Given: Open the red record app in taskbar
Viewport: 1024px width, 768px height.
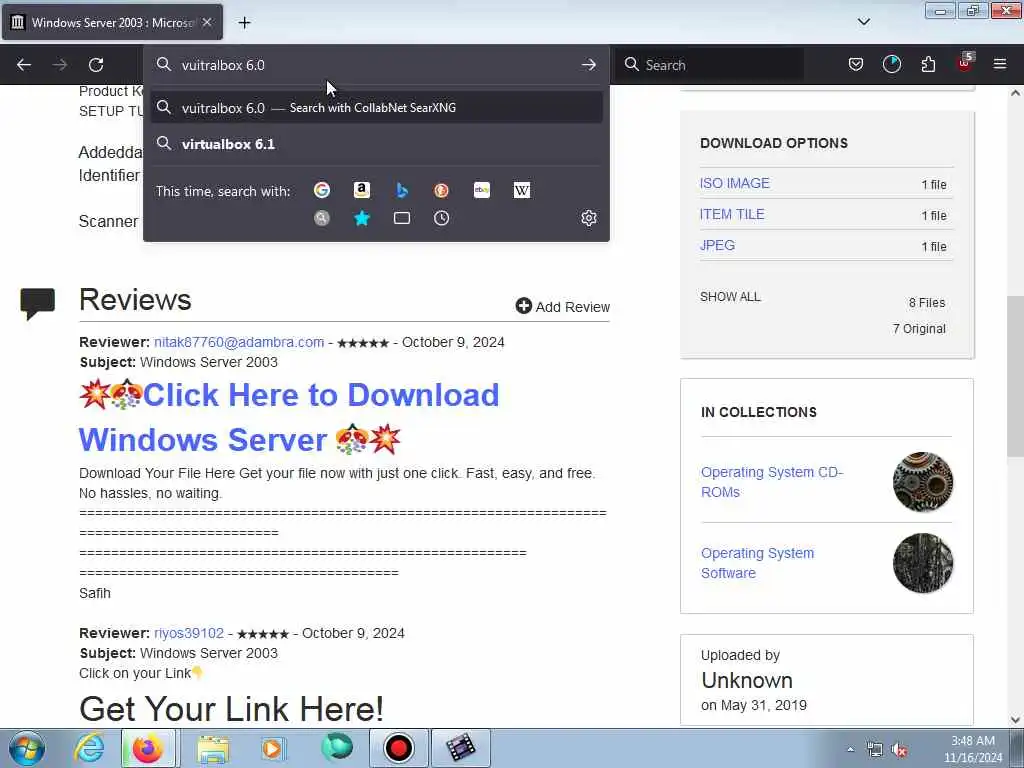Looking at the screenshot, I should (x=398, y=748).
